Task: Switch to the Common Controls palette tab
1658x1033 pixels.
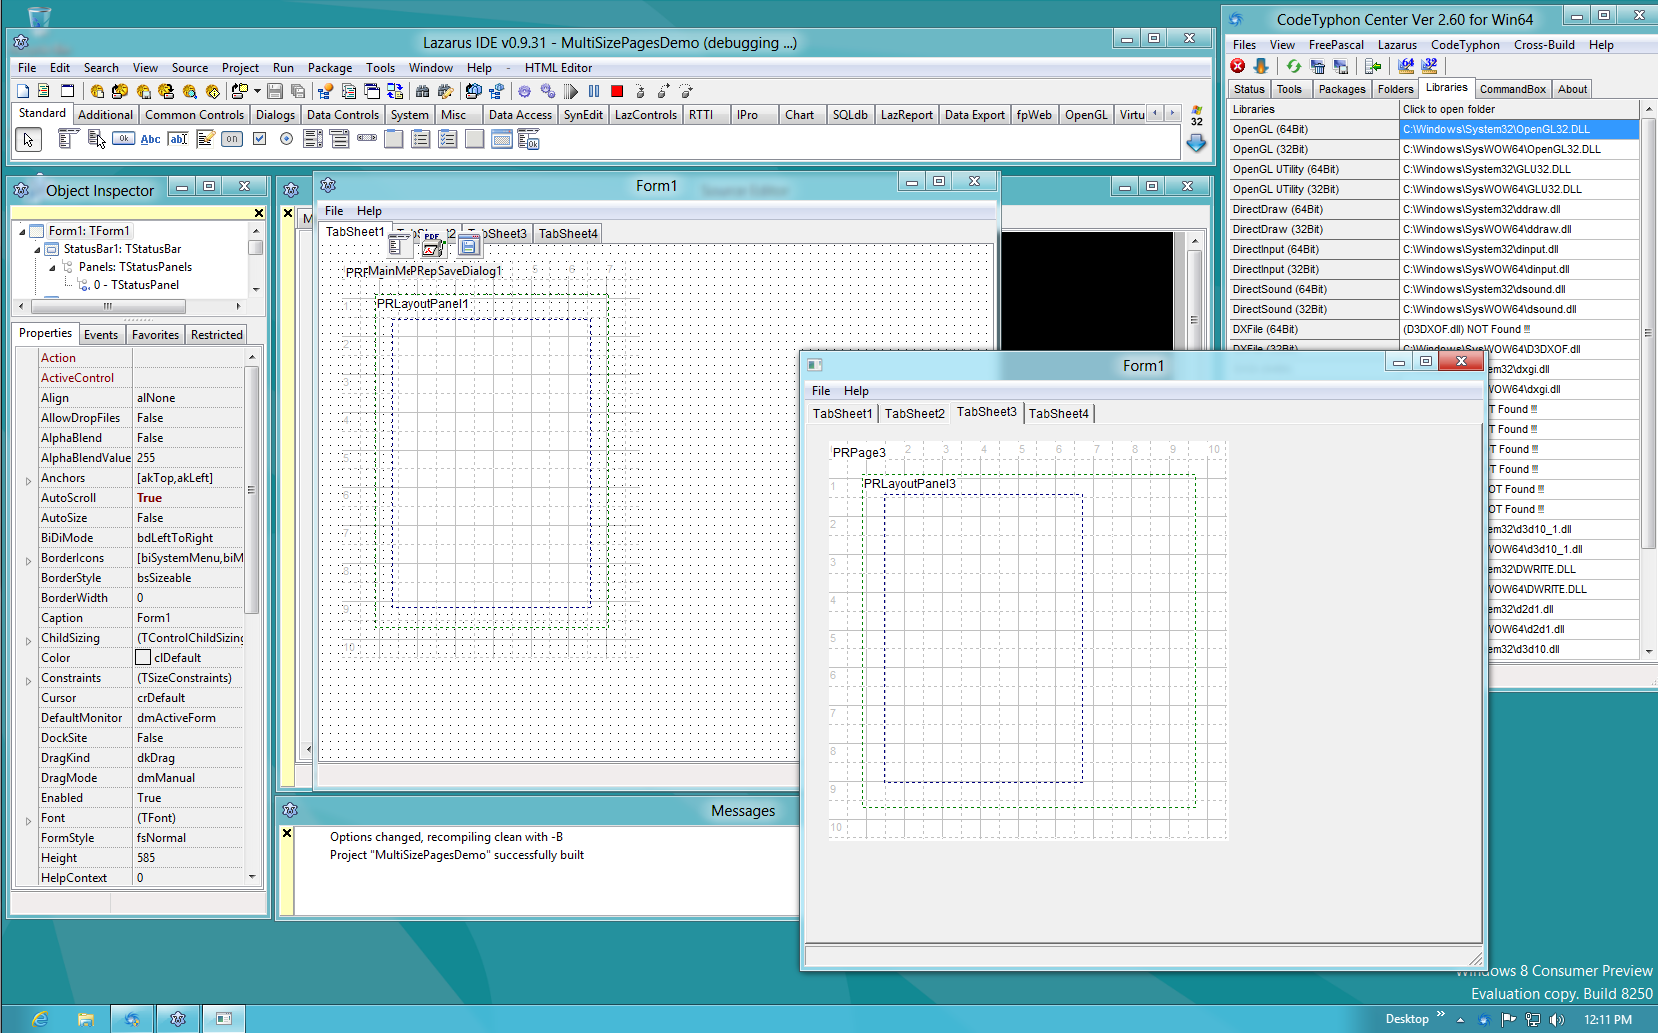Action: coord(194,115)
